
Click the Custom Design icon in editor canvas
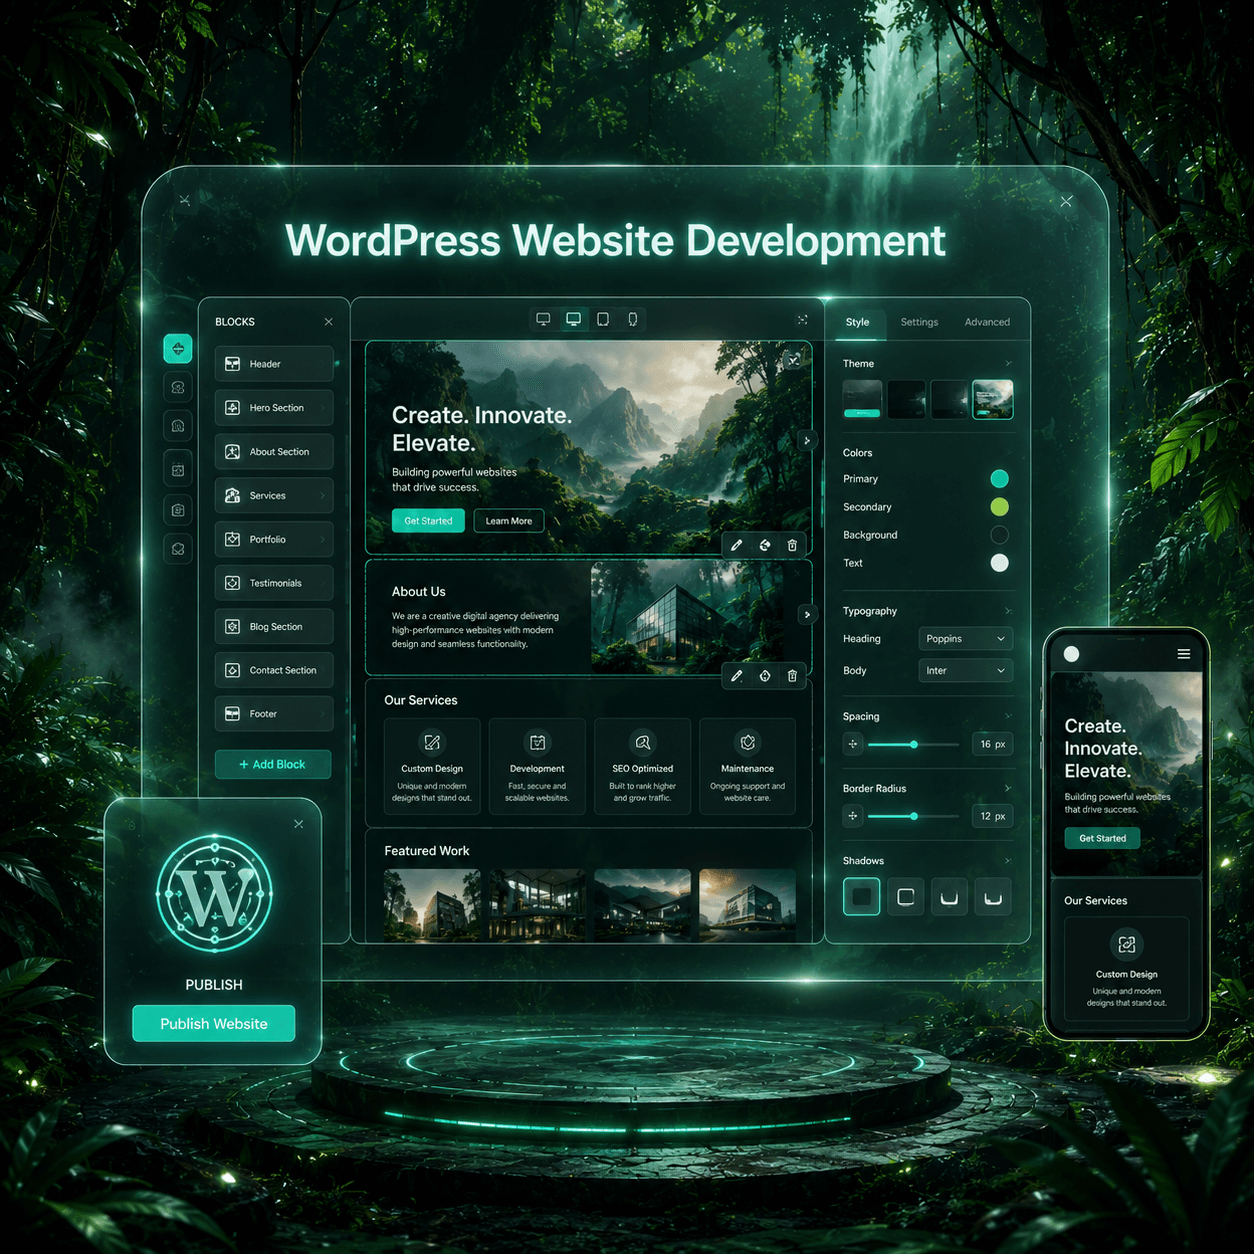tap(432, 742)
